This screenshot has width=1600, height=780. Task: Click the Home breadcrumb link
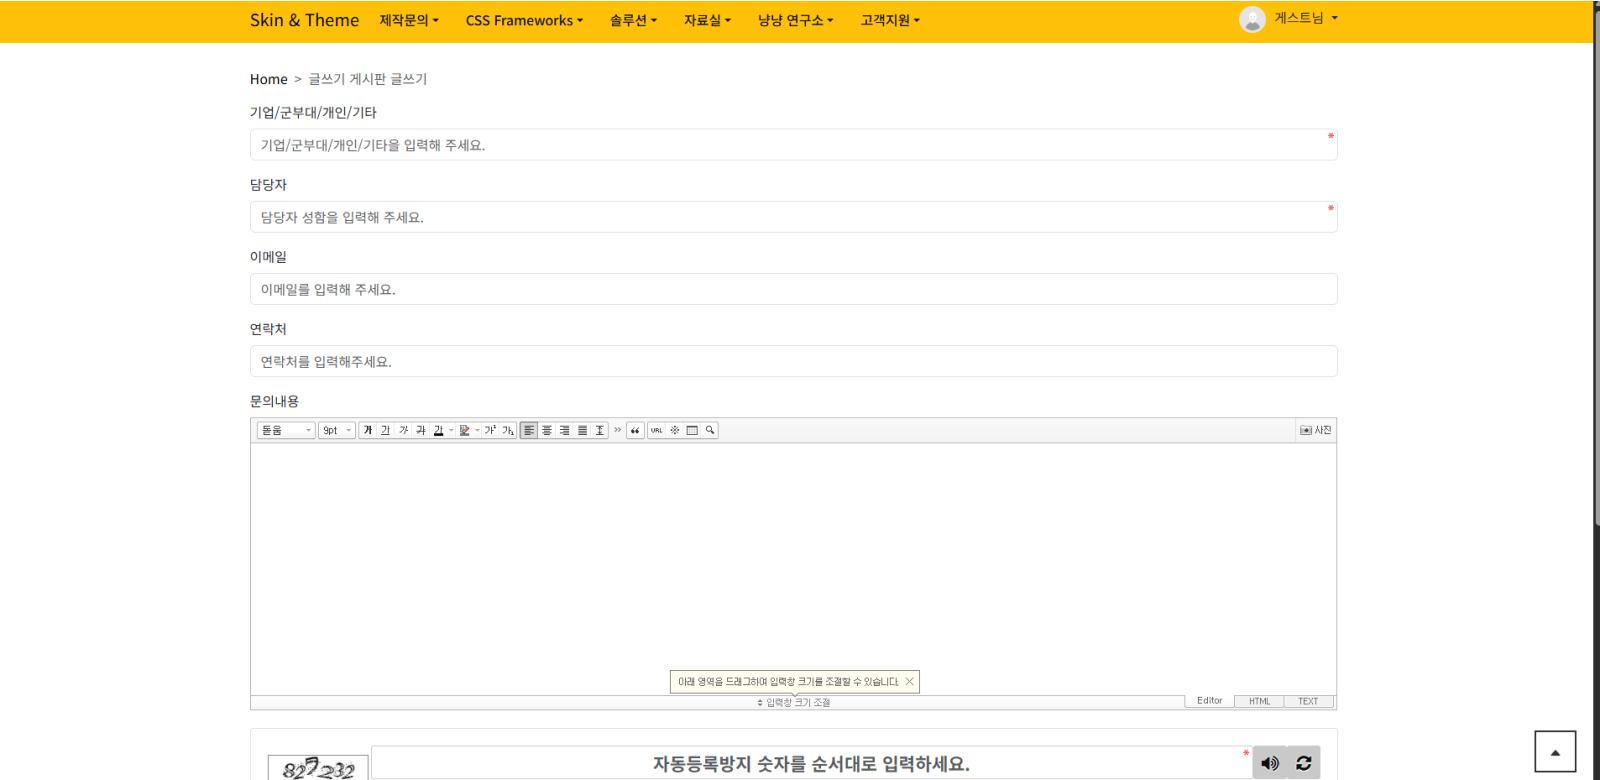[x=268, y=79]
